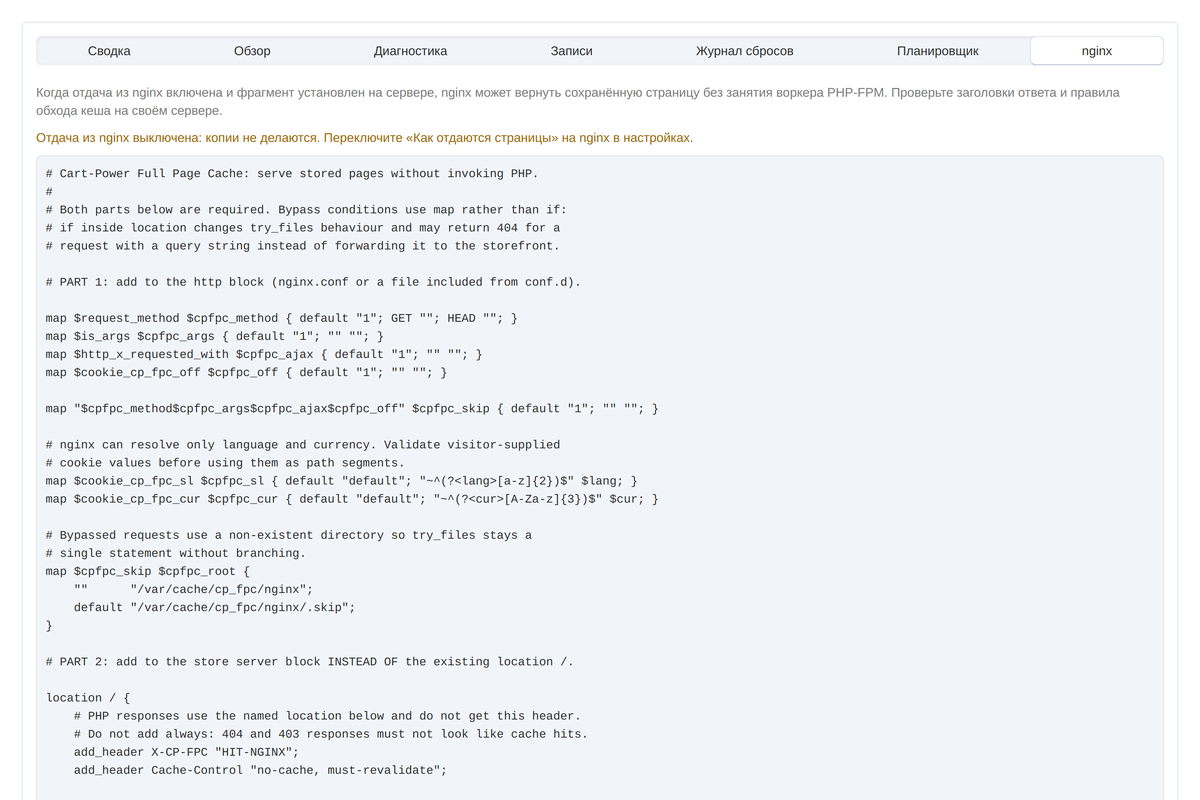
Task: Click the 'add_header Cache-Control' line
Action: pos(260,770)
